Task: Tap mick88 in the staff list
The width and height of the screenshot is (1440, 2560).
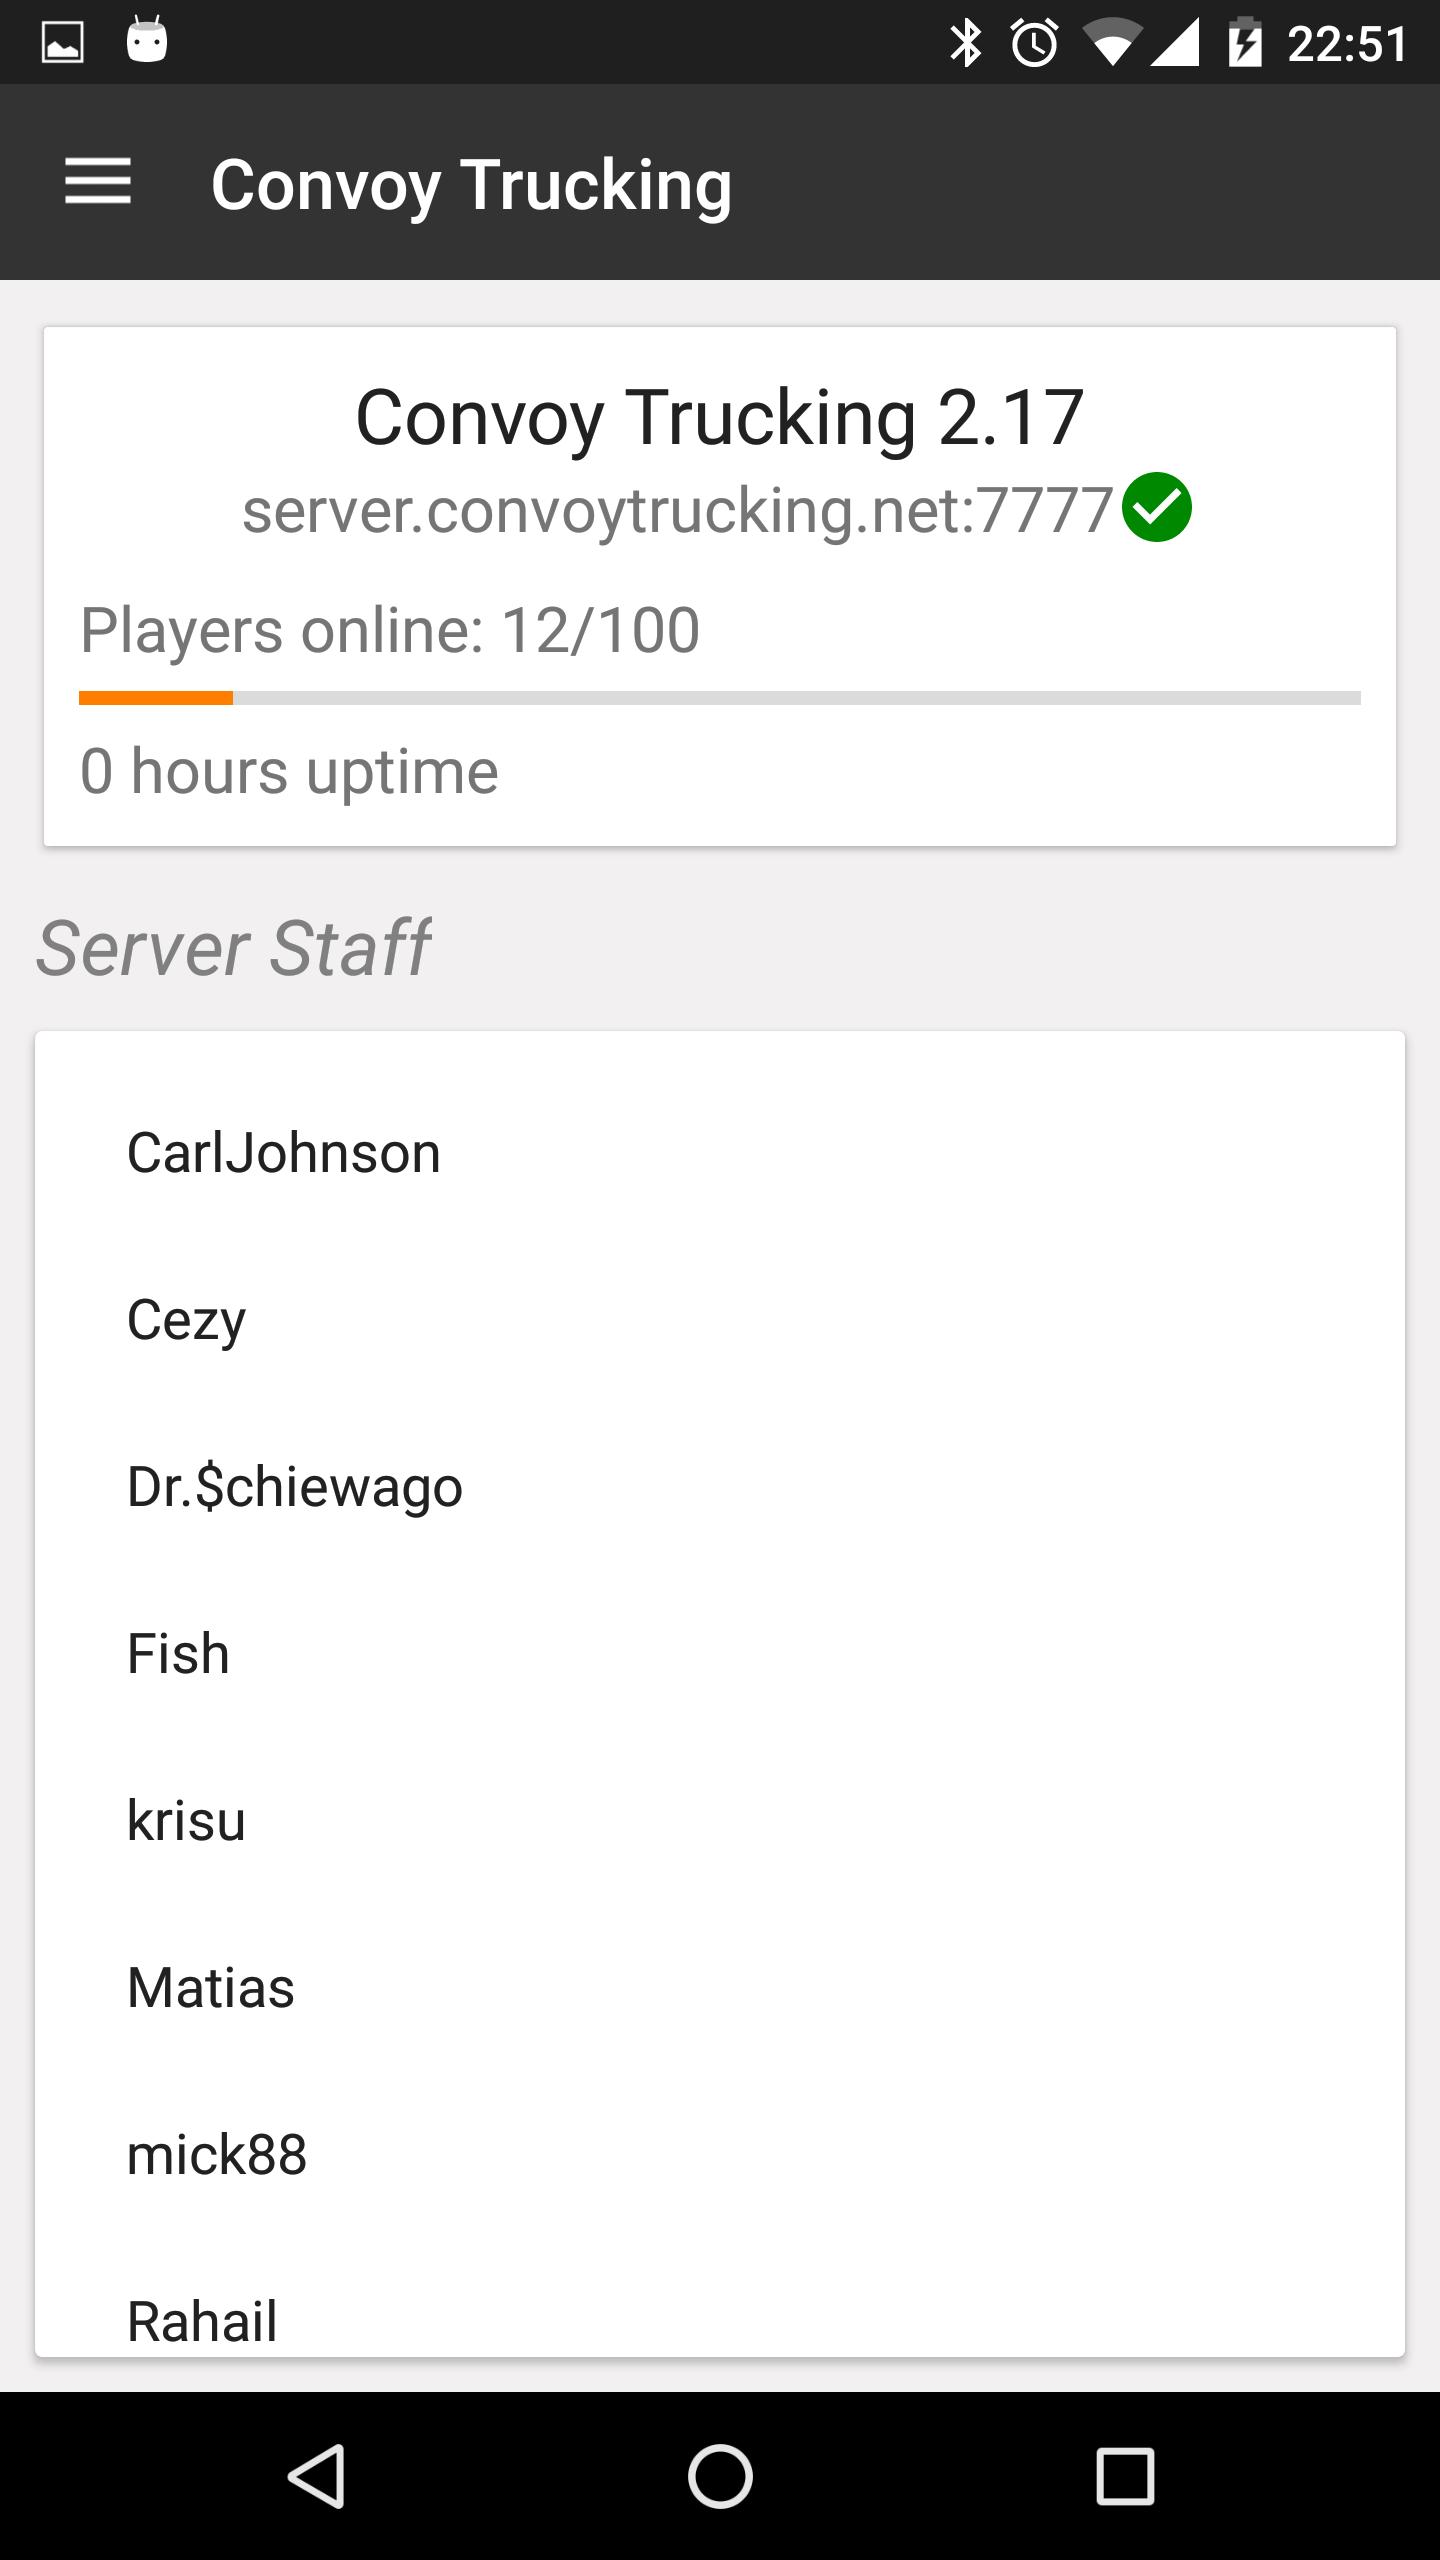Action: point(217,2155)
